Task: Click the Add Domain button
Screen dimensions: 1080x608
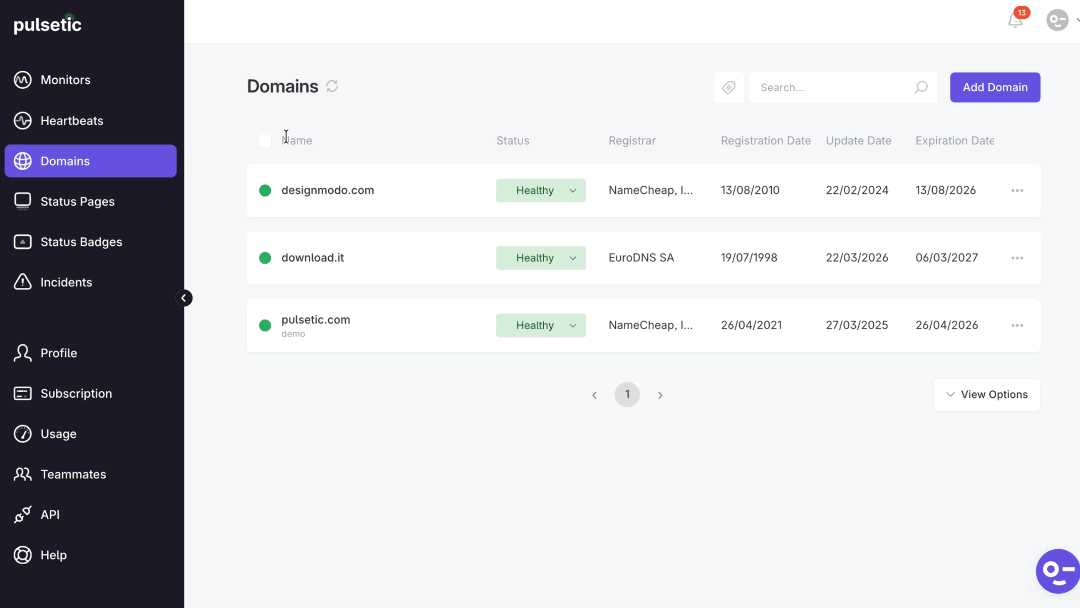Action: click(994, 87)
